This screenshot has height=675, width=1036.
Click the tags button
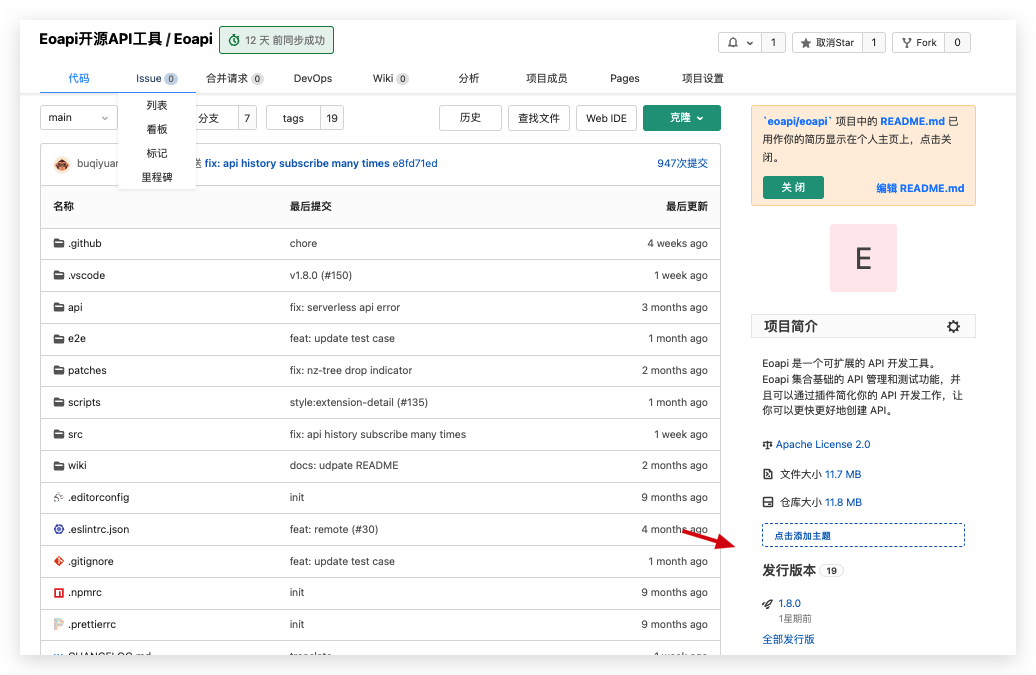tap(293, 118)
